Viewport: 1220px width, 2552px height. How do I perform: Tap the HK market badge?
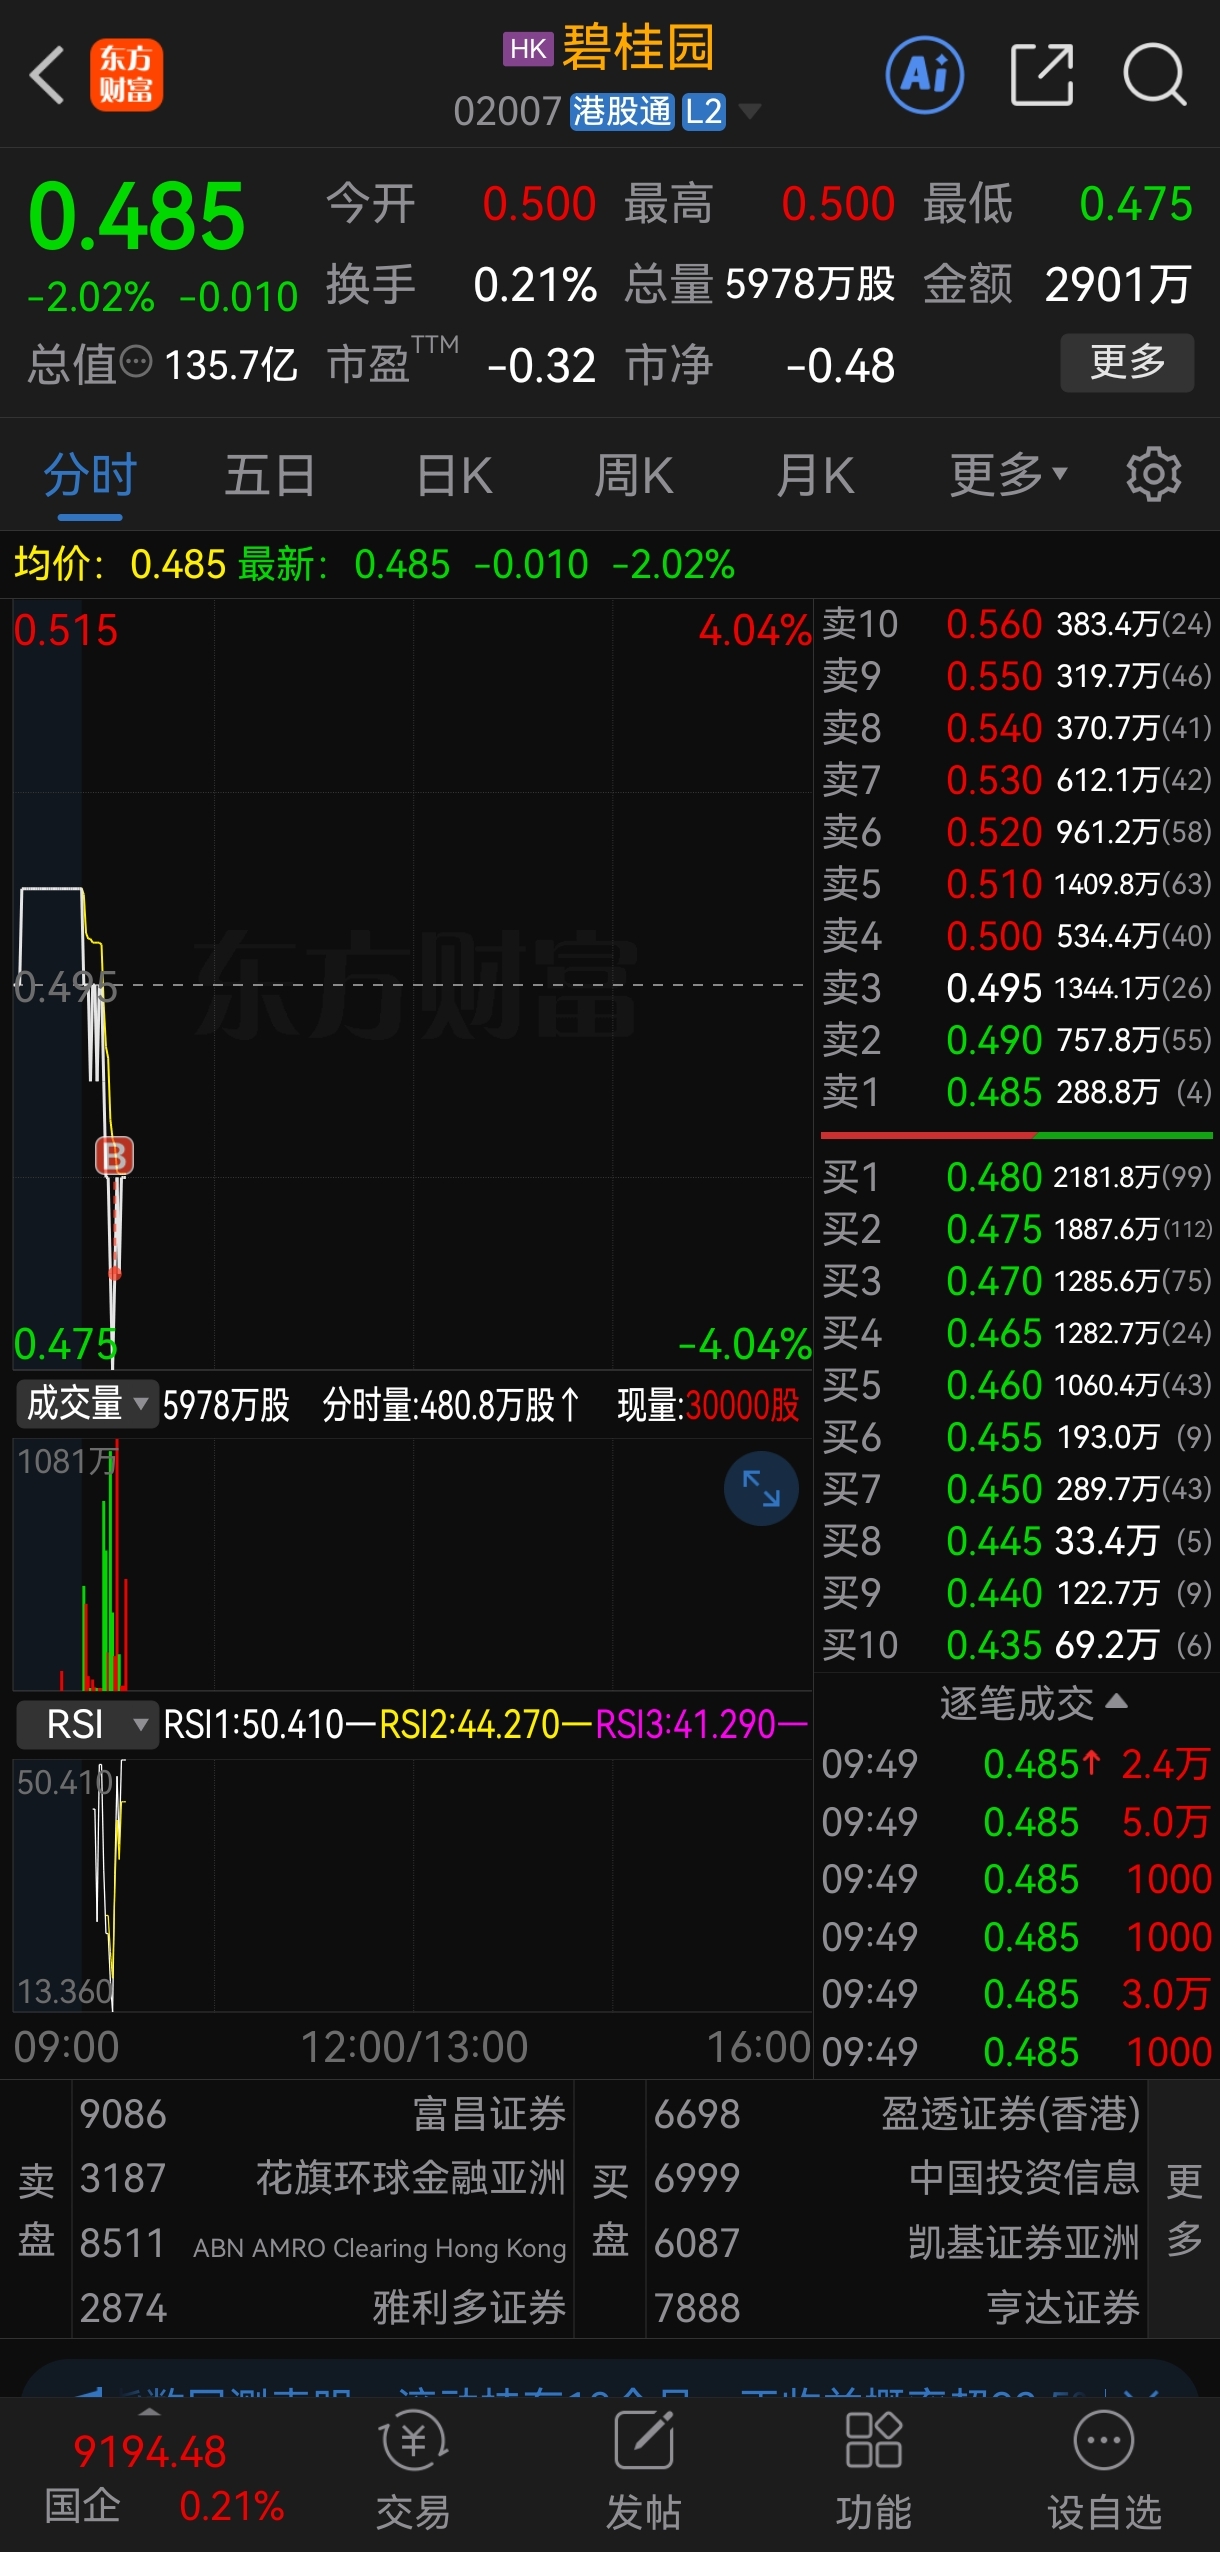(x=528, y=49)
